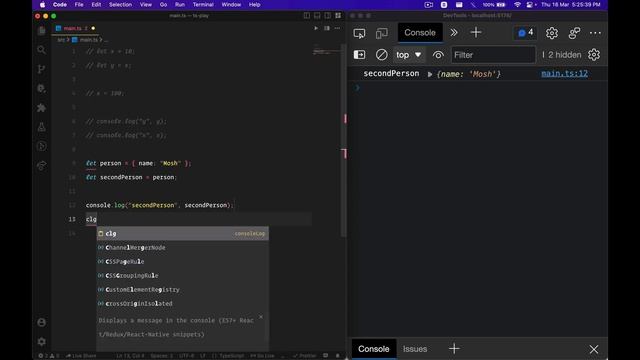Select CustomElementRegistry suggestion
The width and height of the screenshot is (640, 360).
(x=182, y=289)
